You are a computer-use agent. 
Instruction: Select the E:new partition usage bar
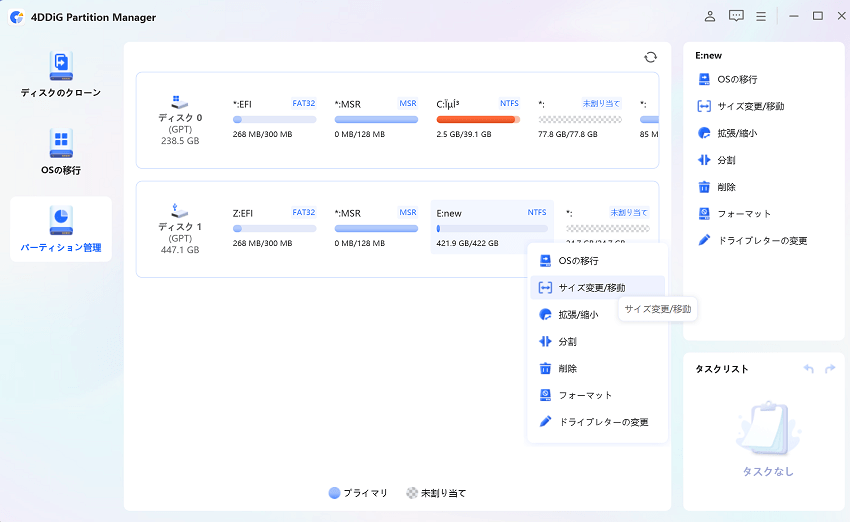[492, 229]
